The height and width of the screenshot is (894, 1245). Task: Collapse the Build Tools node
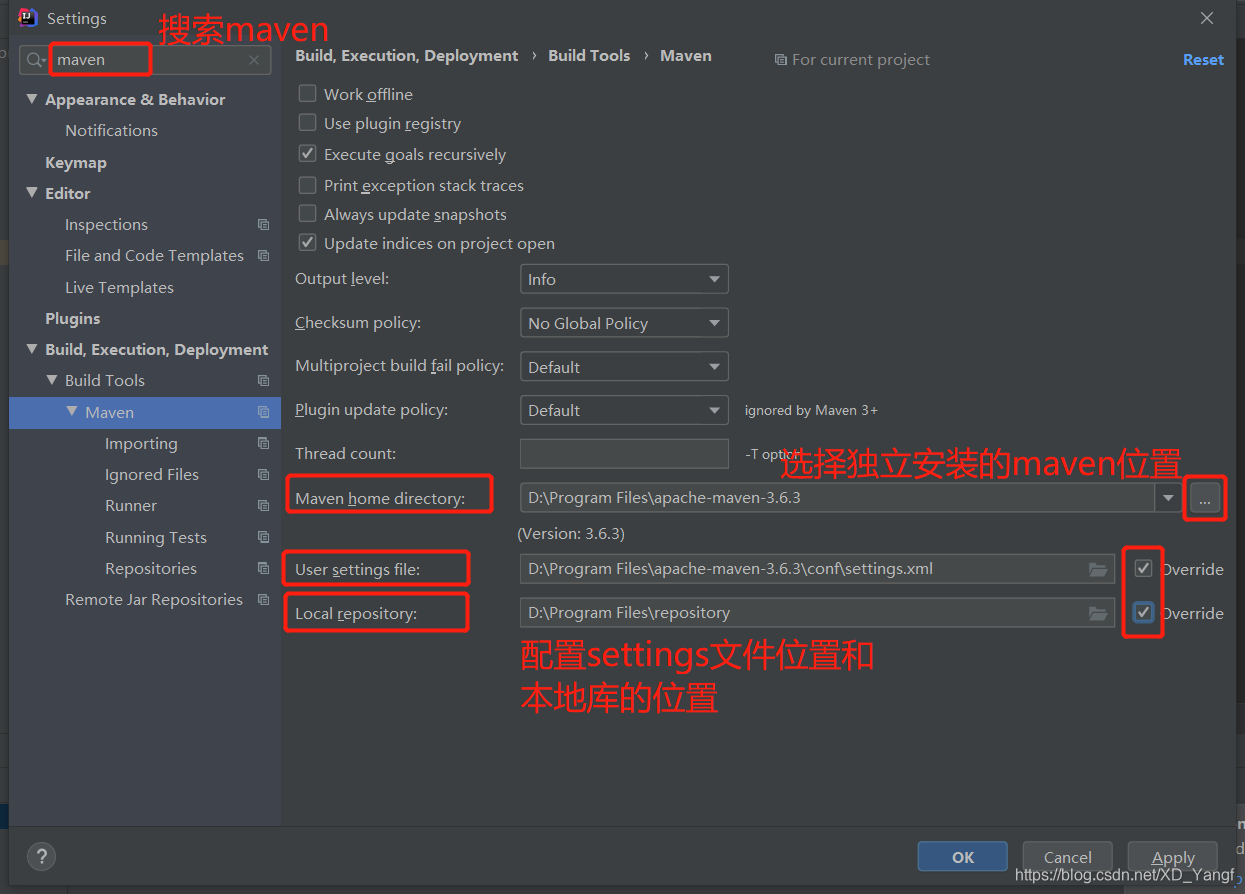click(x=52, y=380)
